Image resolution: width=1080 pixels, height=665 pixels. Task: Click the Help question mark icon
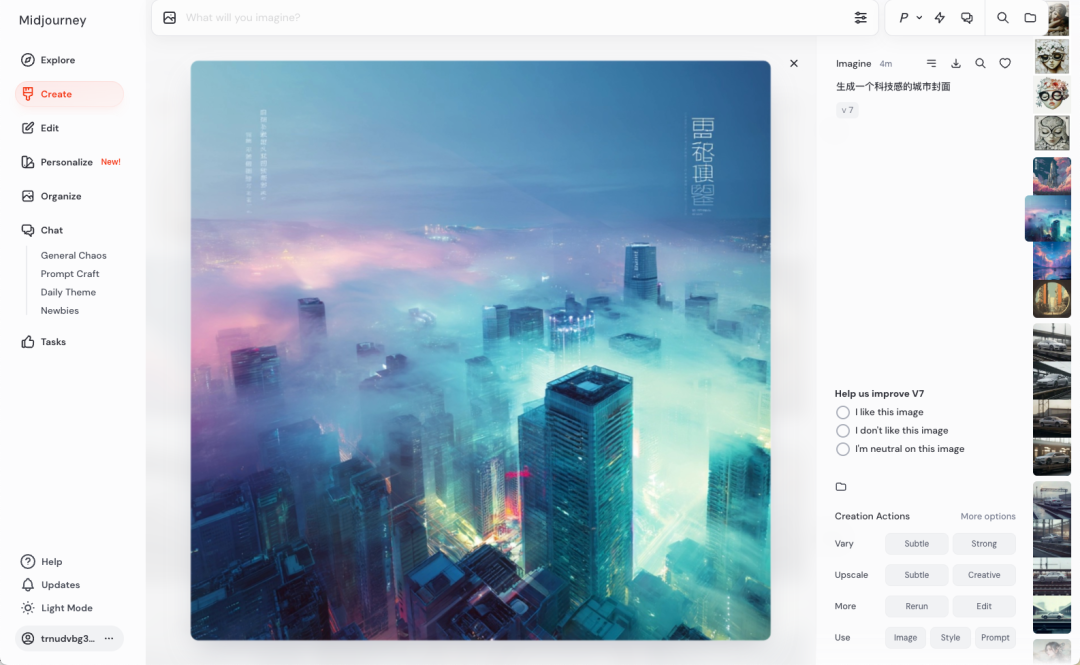[x=28, y=562]
